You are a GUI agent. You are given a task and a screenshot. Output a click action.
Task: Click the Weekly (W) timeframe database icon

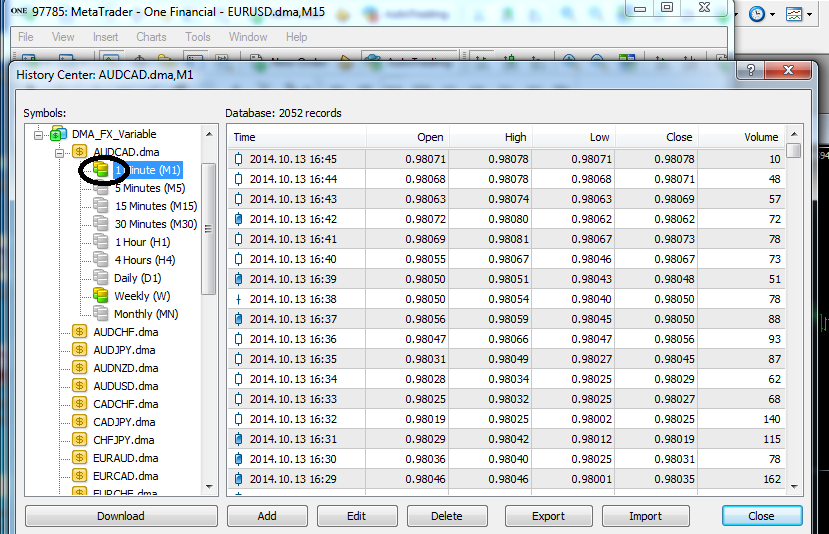tap(100, 296)
